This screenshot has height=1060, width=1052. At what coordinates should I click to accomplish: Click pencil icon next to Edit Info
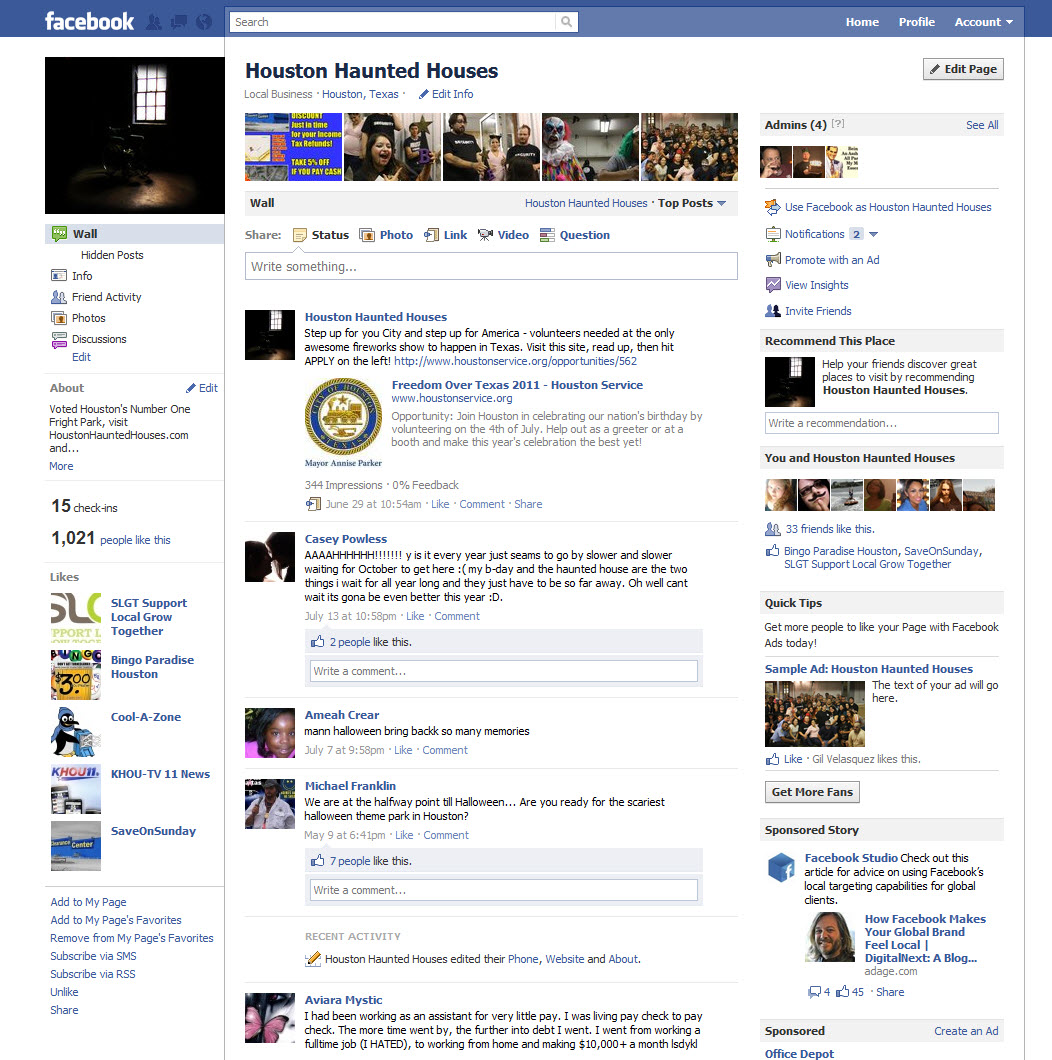[424, 94]
